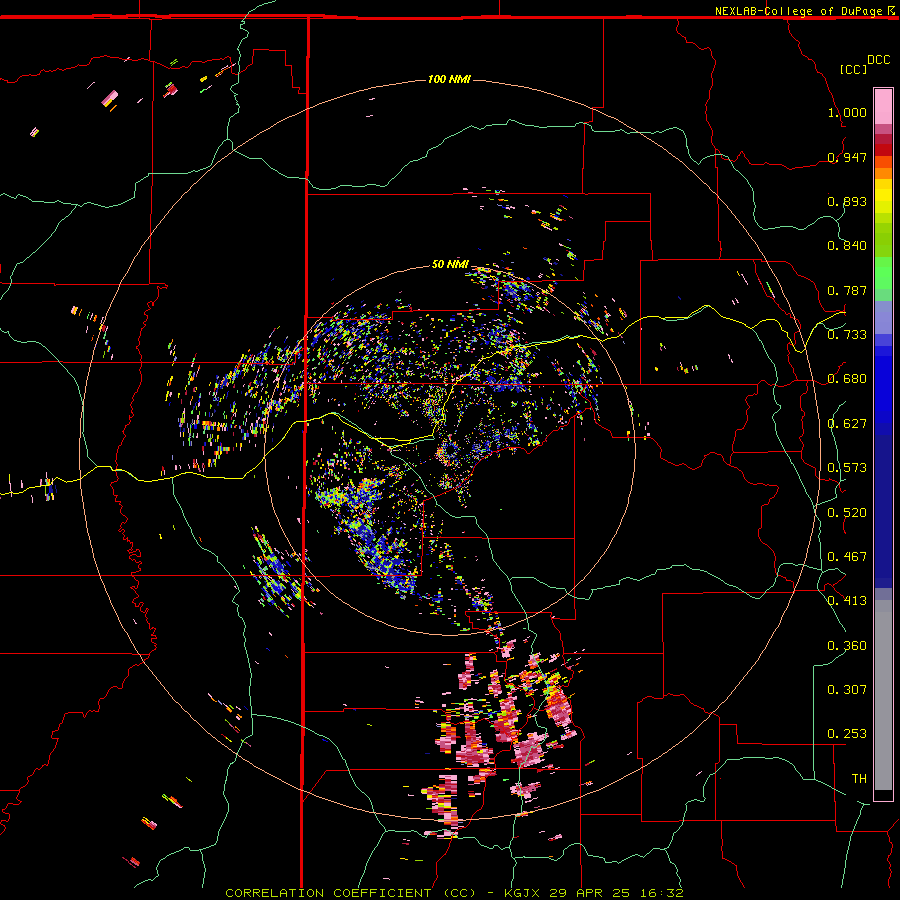
Task: Select the 0.307 legend value
Action: 847,689
